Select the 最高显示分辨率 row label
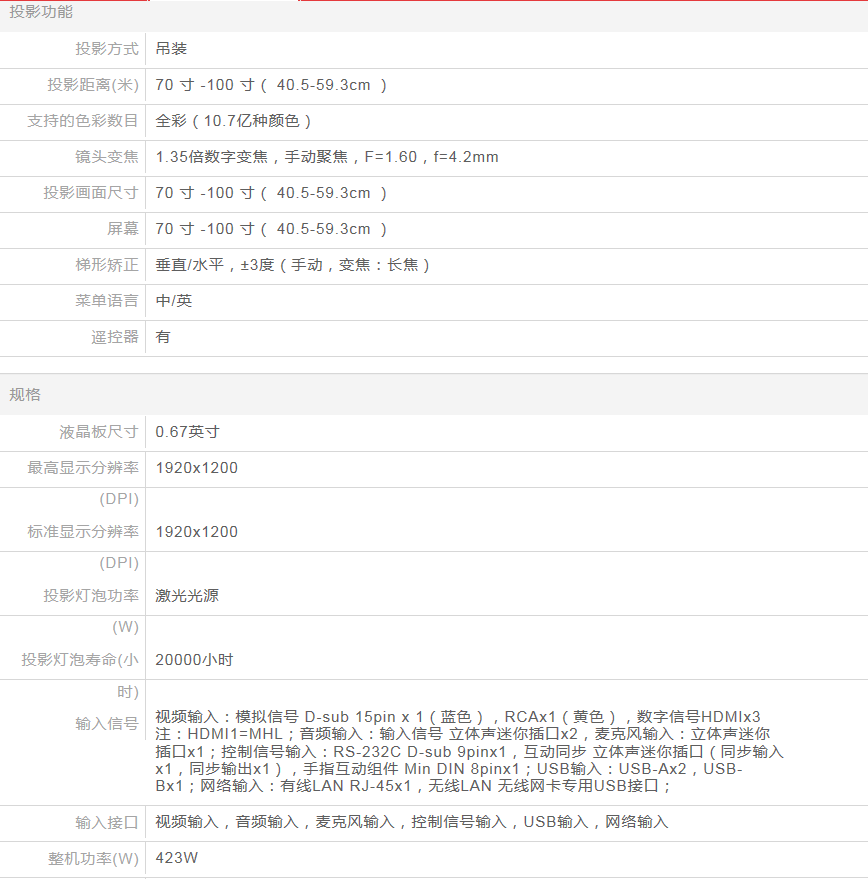This screenshot has width=868, height=879. [83, 468]
